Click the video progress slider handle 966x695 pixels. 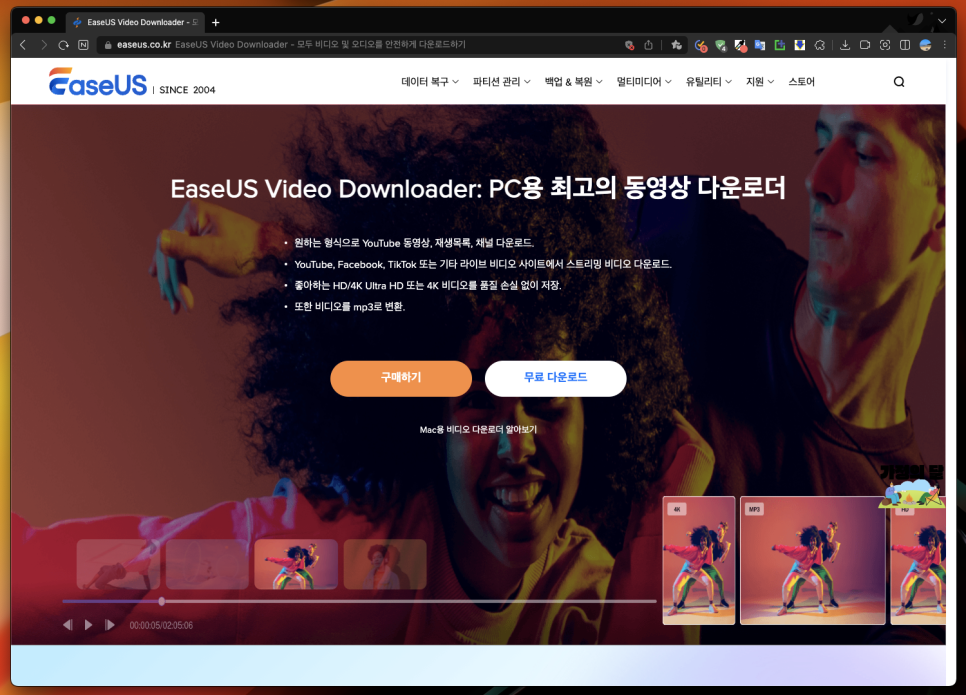161,601
